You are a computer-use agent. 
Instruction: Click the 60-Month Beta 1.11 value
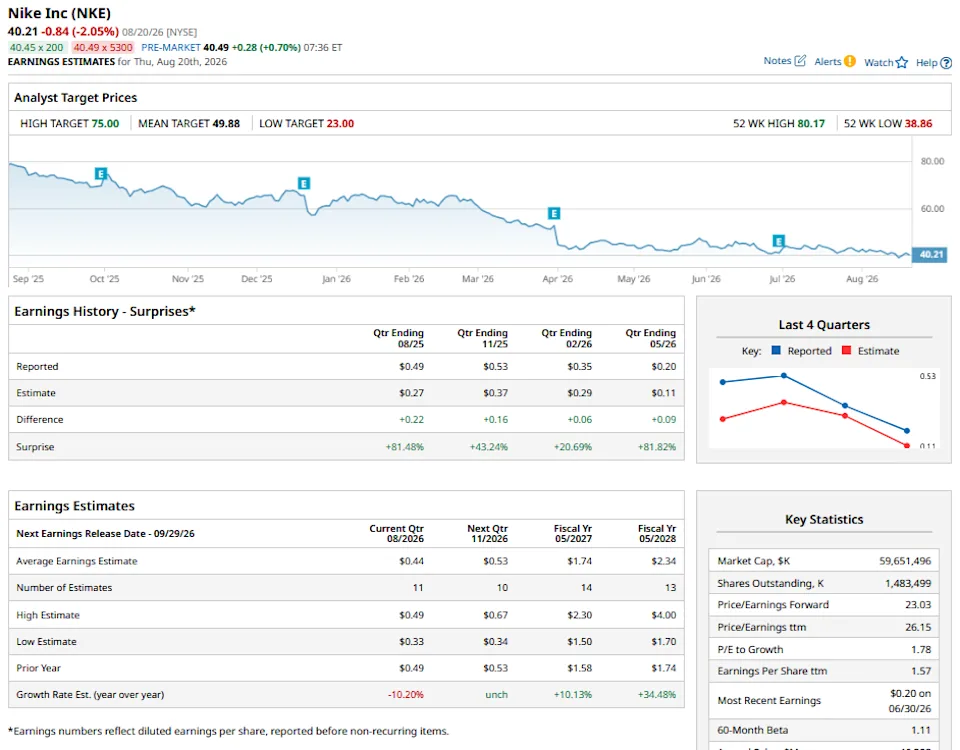point(921,730)
